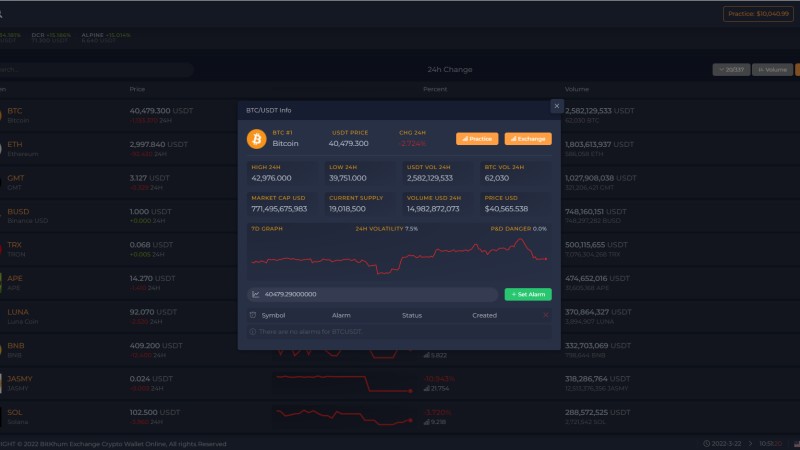Click the Market Cap USD value

pyautogui.click(x=279, y=209)
